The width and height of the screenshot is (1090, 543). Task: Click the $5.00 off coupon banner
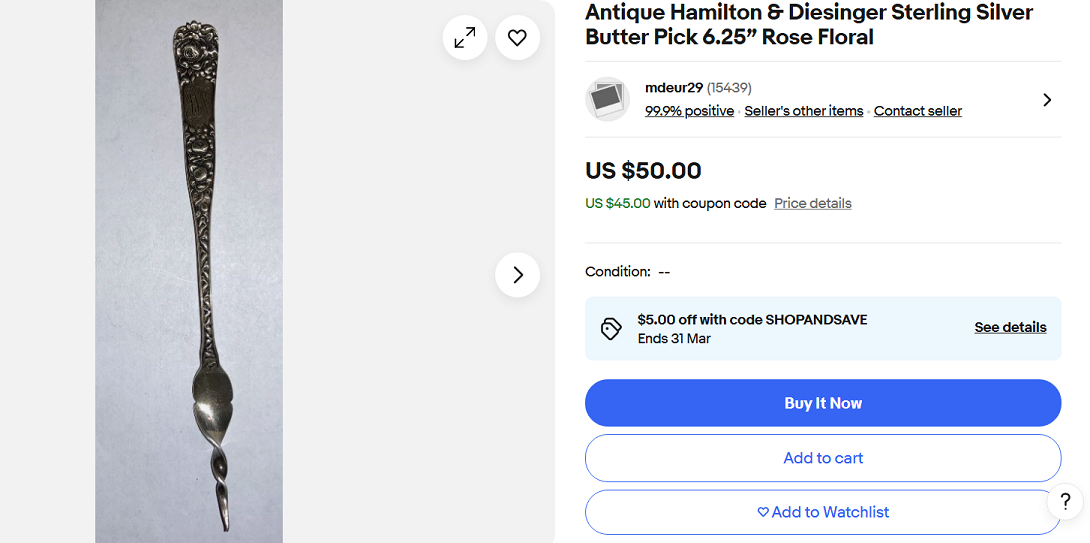tap(823, 329)
